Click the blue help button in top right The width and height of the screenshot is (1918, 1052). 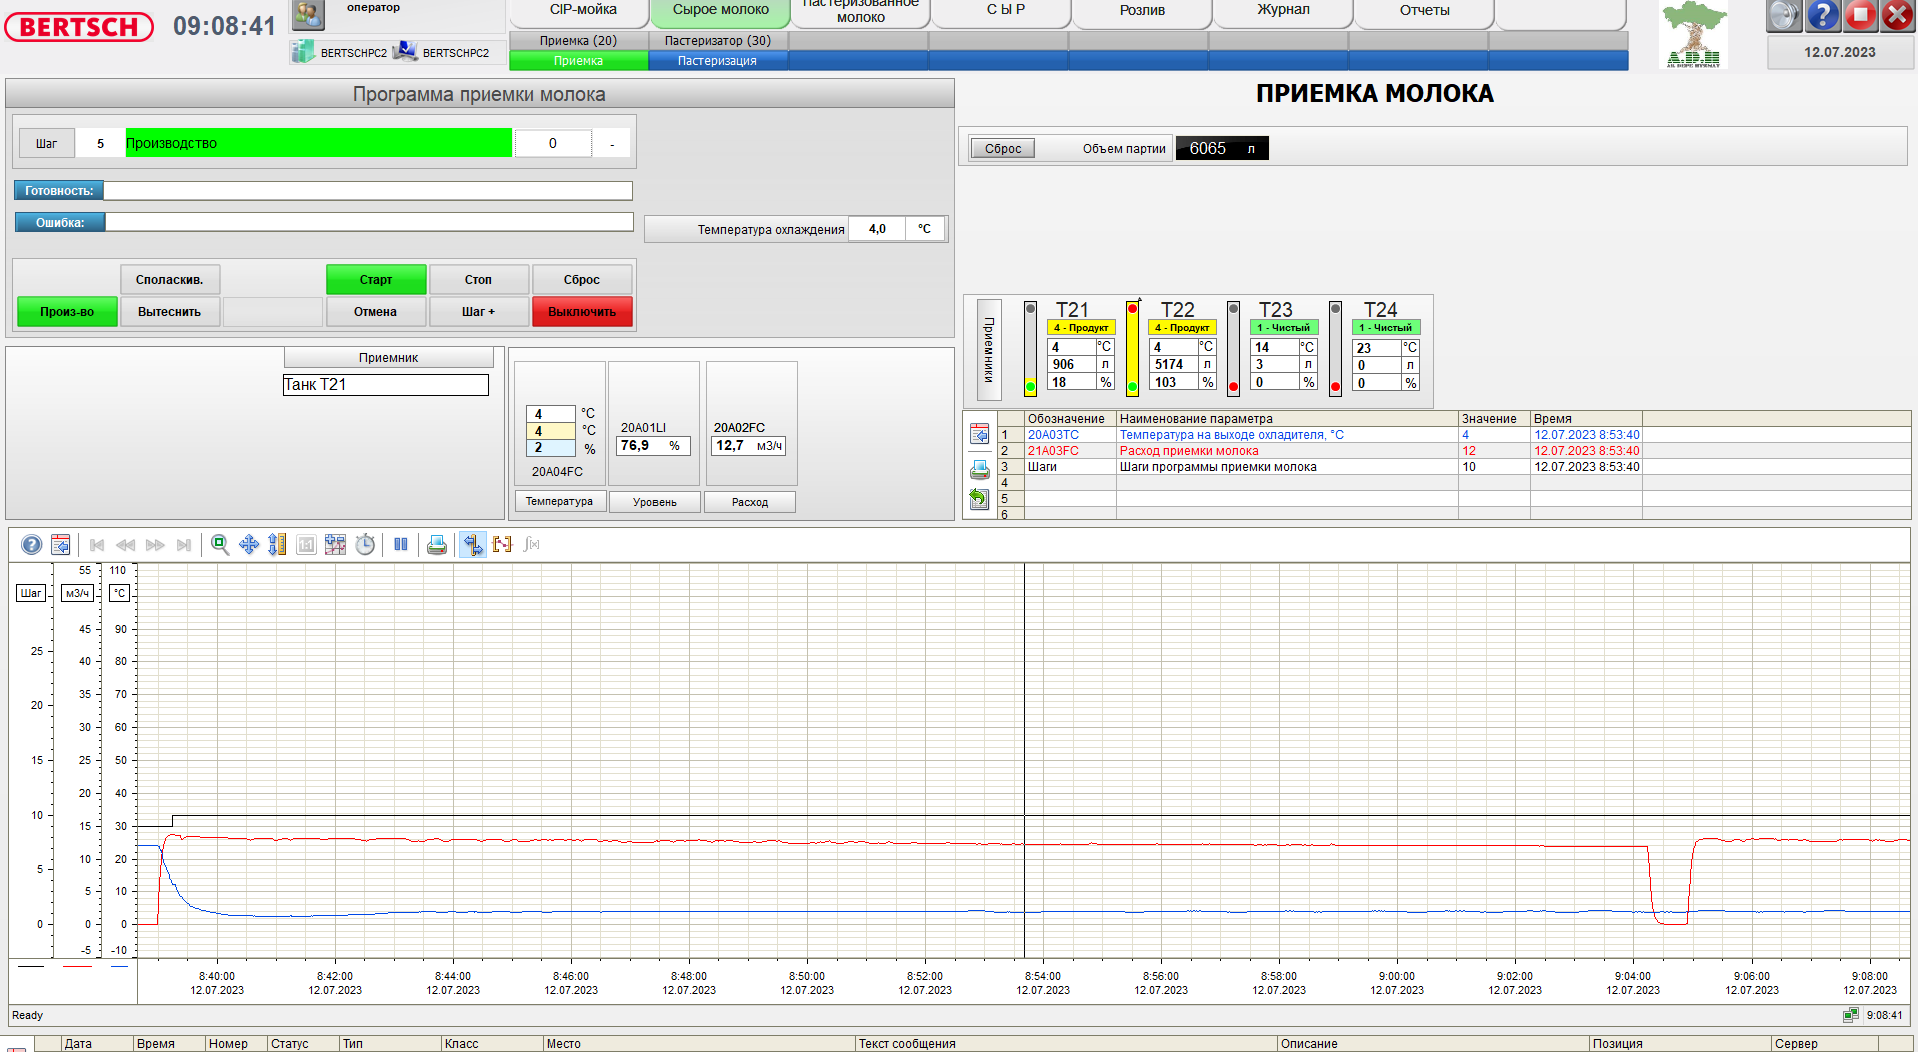pos(1823,15)
